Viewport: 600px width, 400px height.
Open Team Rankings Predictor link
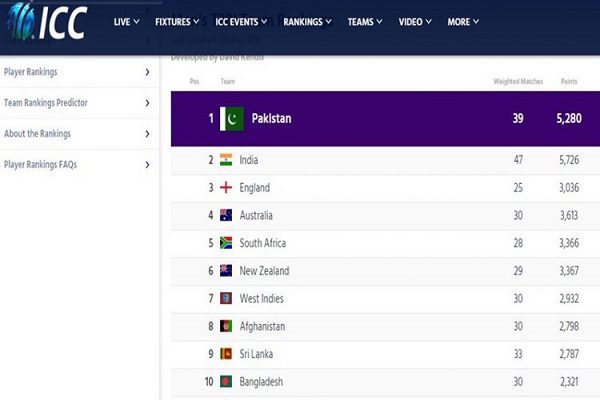pyautogui.click(x=79, y=103)
